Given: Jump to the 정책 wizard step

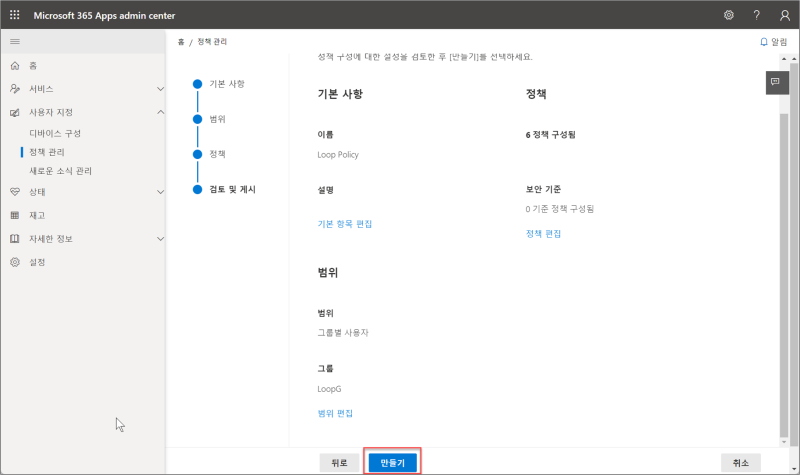Looking at the screenshot, I should point(217,154).
